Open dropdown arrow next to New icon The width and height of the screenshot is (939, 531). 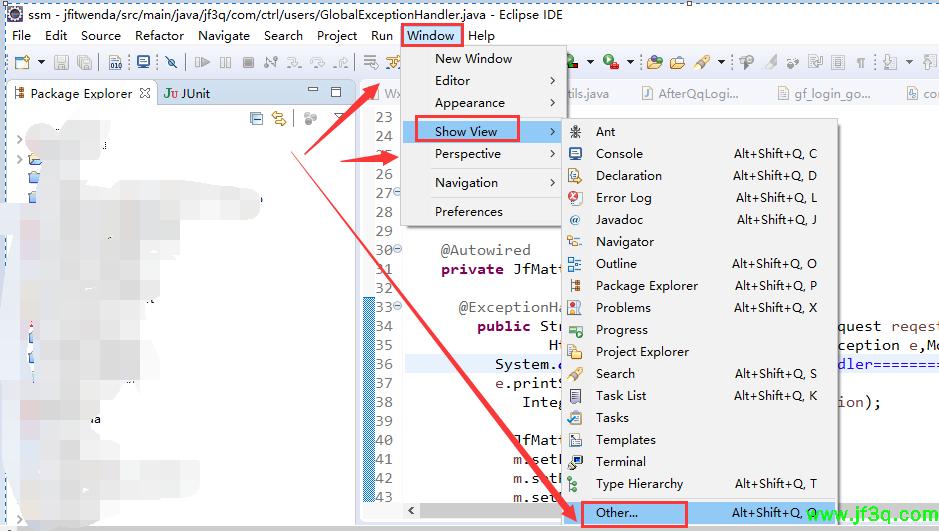pos(41,62)
